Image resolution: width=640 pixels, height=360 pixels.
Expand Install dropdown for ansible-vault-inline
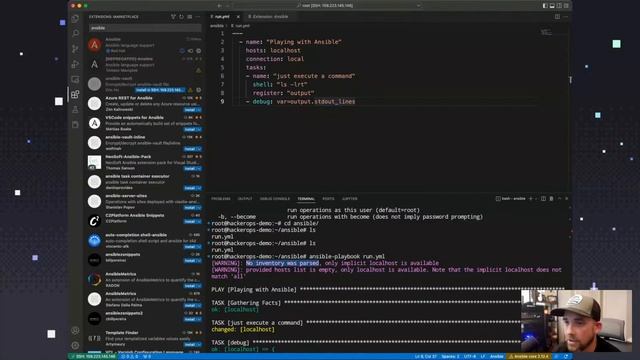click(199, 149)
